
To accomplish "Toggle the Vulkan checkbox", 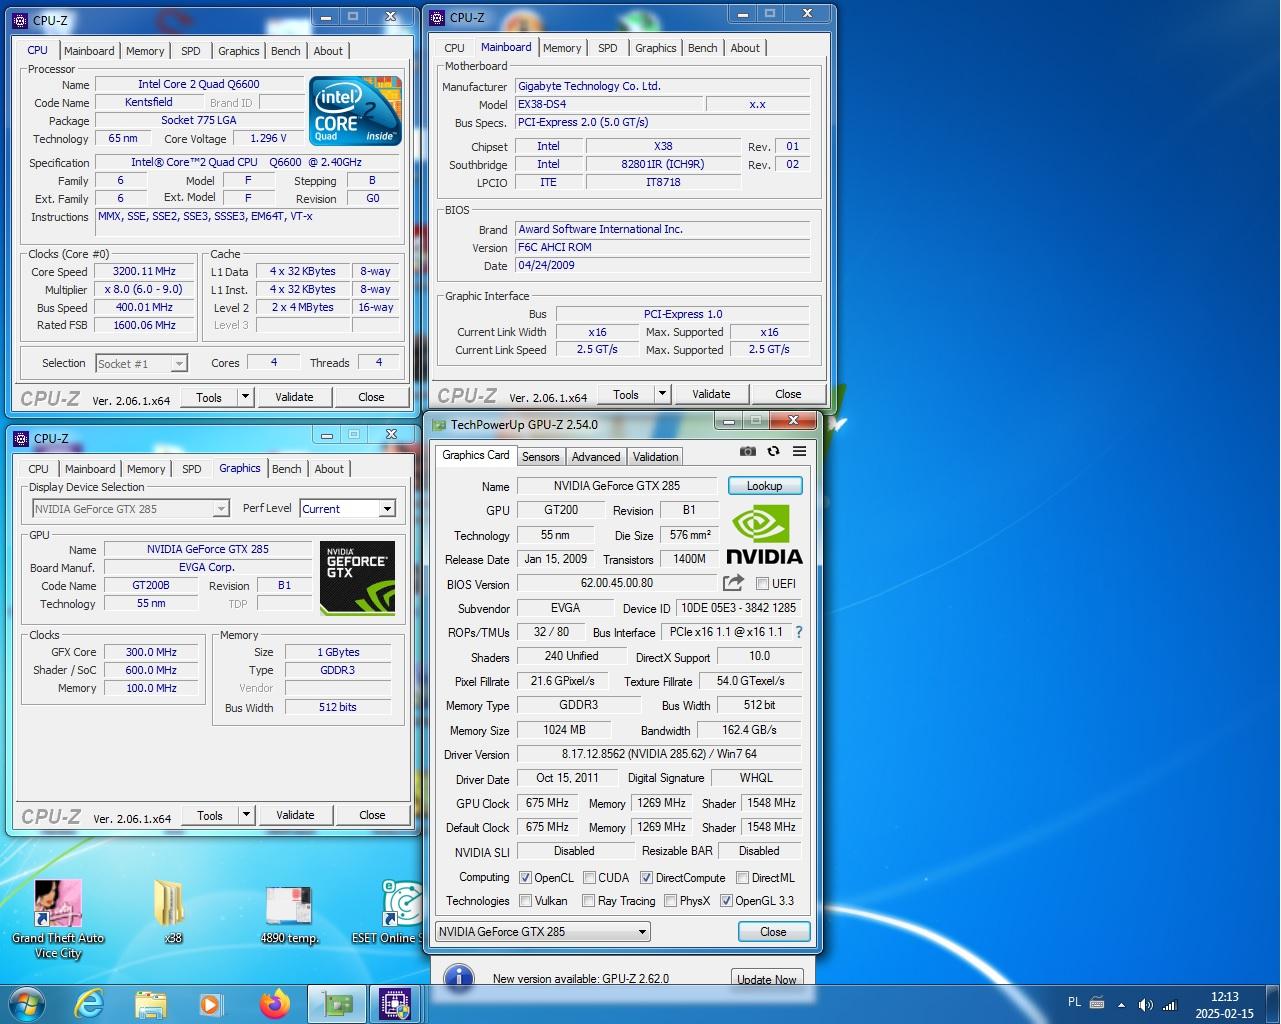I will [x=526, y=901].
